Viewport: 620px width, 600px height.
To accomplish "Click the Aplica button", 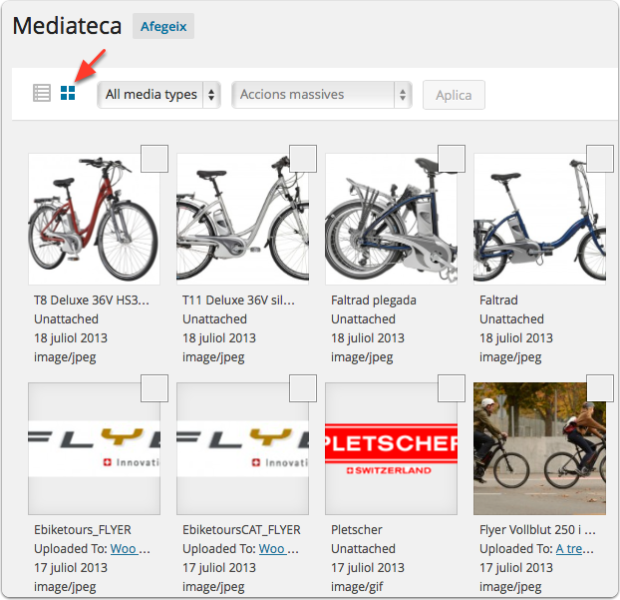I will tap(454, 95).
